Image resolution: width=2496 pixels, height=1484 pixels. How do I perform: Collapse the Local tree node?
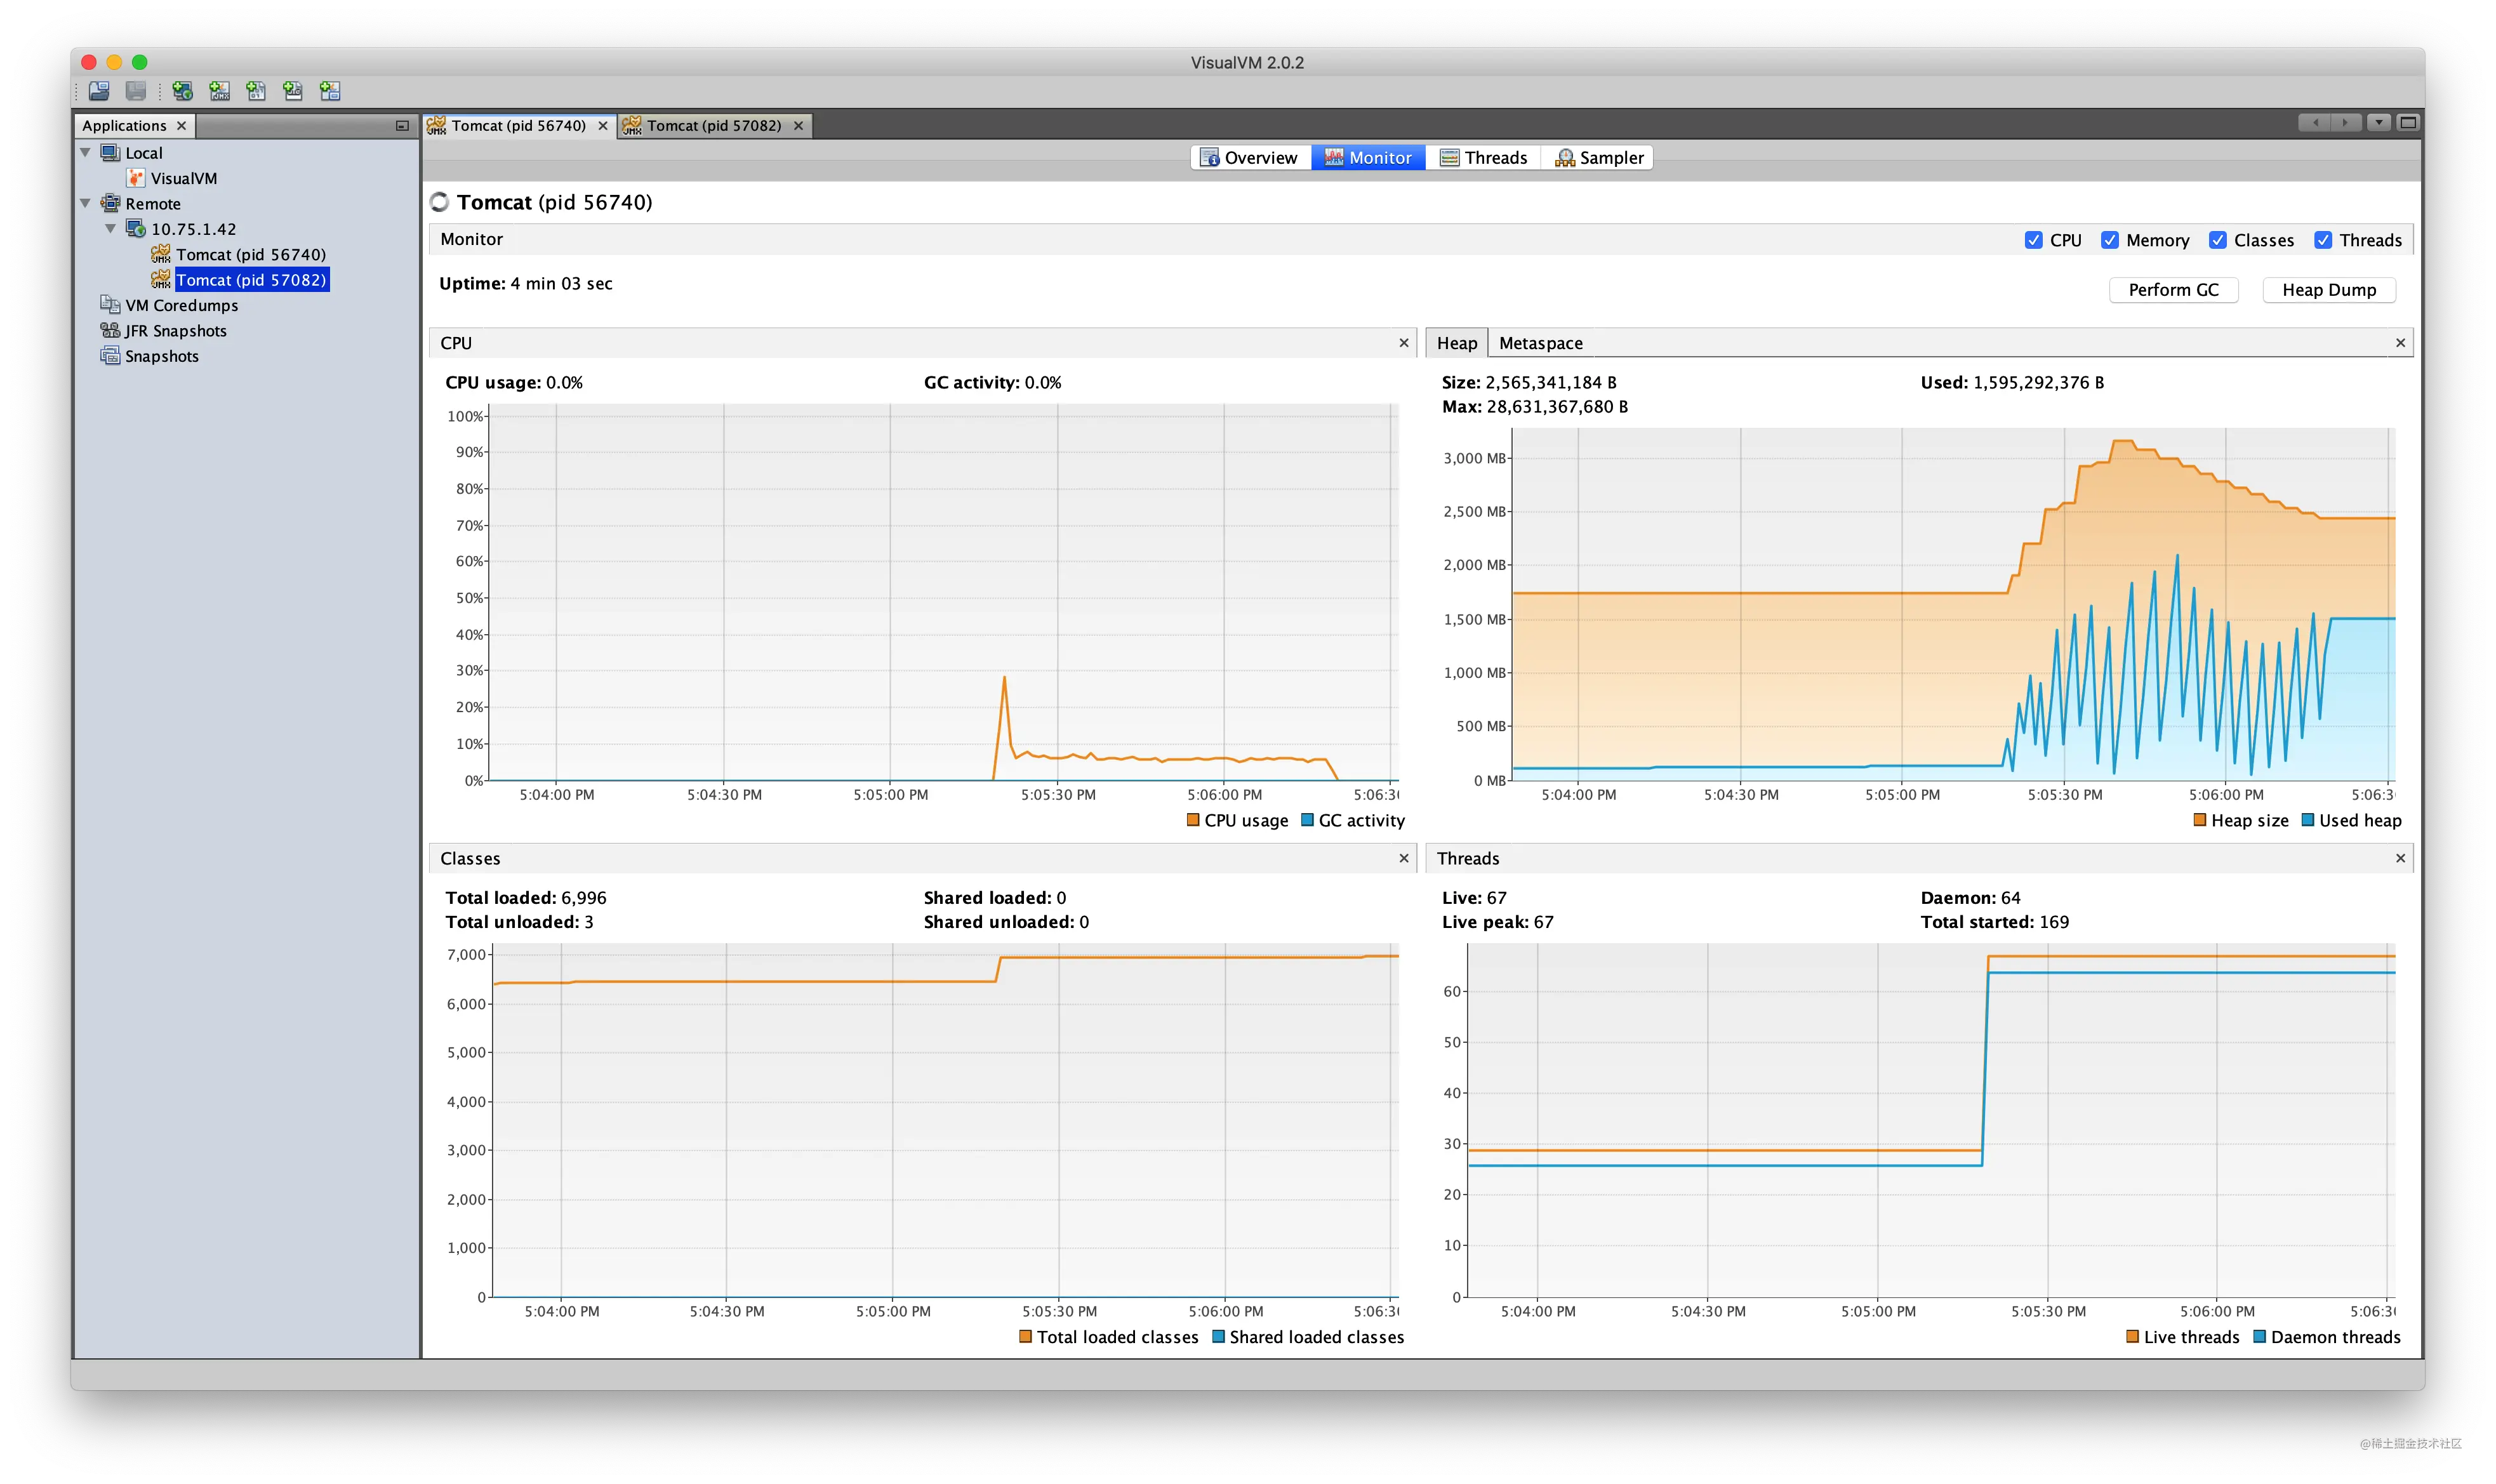pyautogui.click(x=86, y=153)
